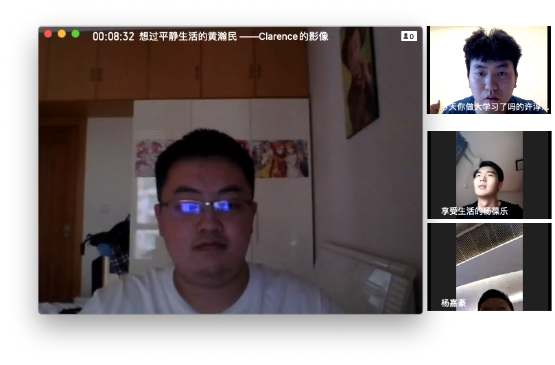Screen dimensions: 555x365
Task: Close the video window with red button
Action: point(48,34)
